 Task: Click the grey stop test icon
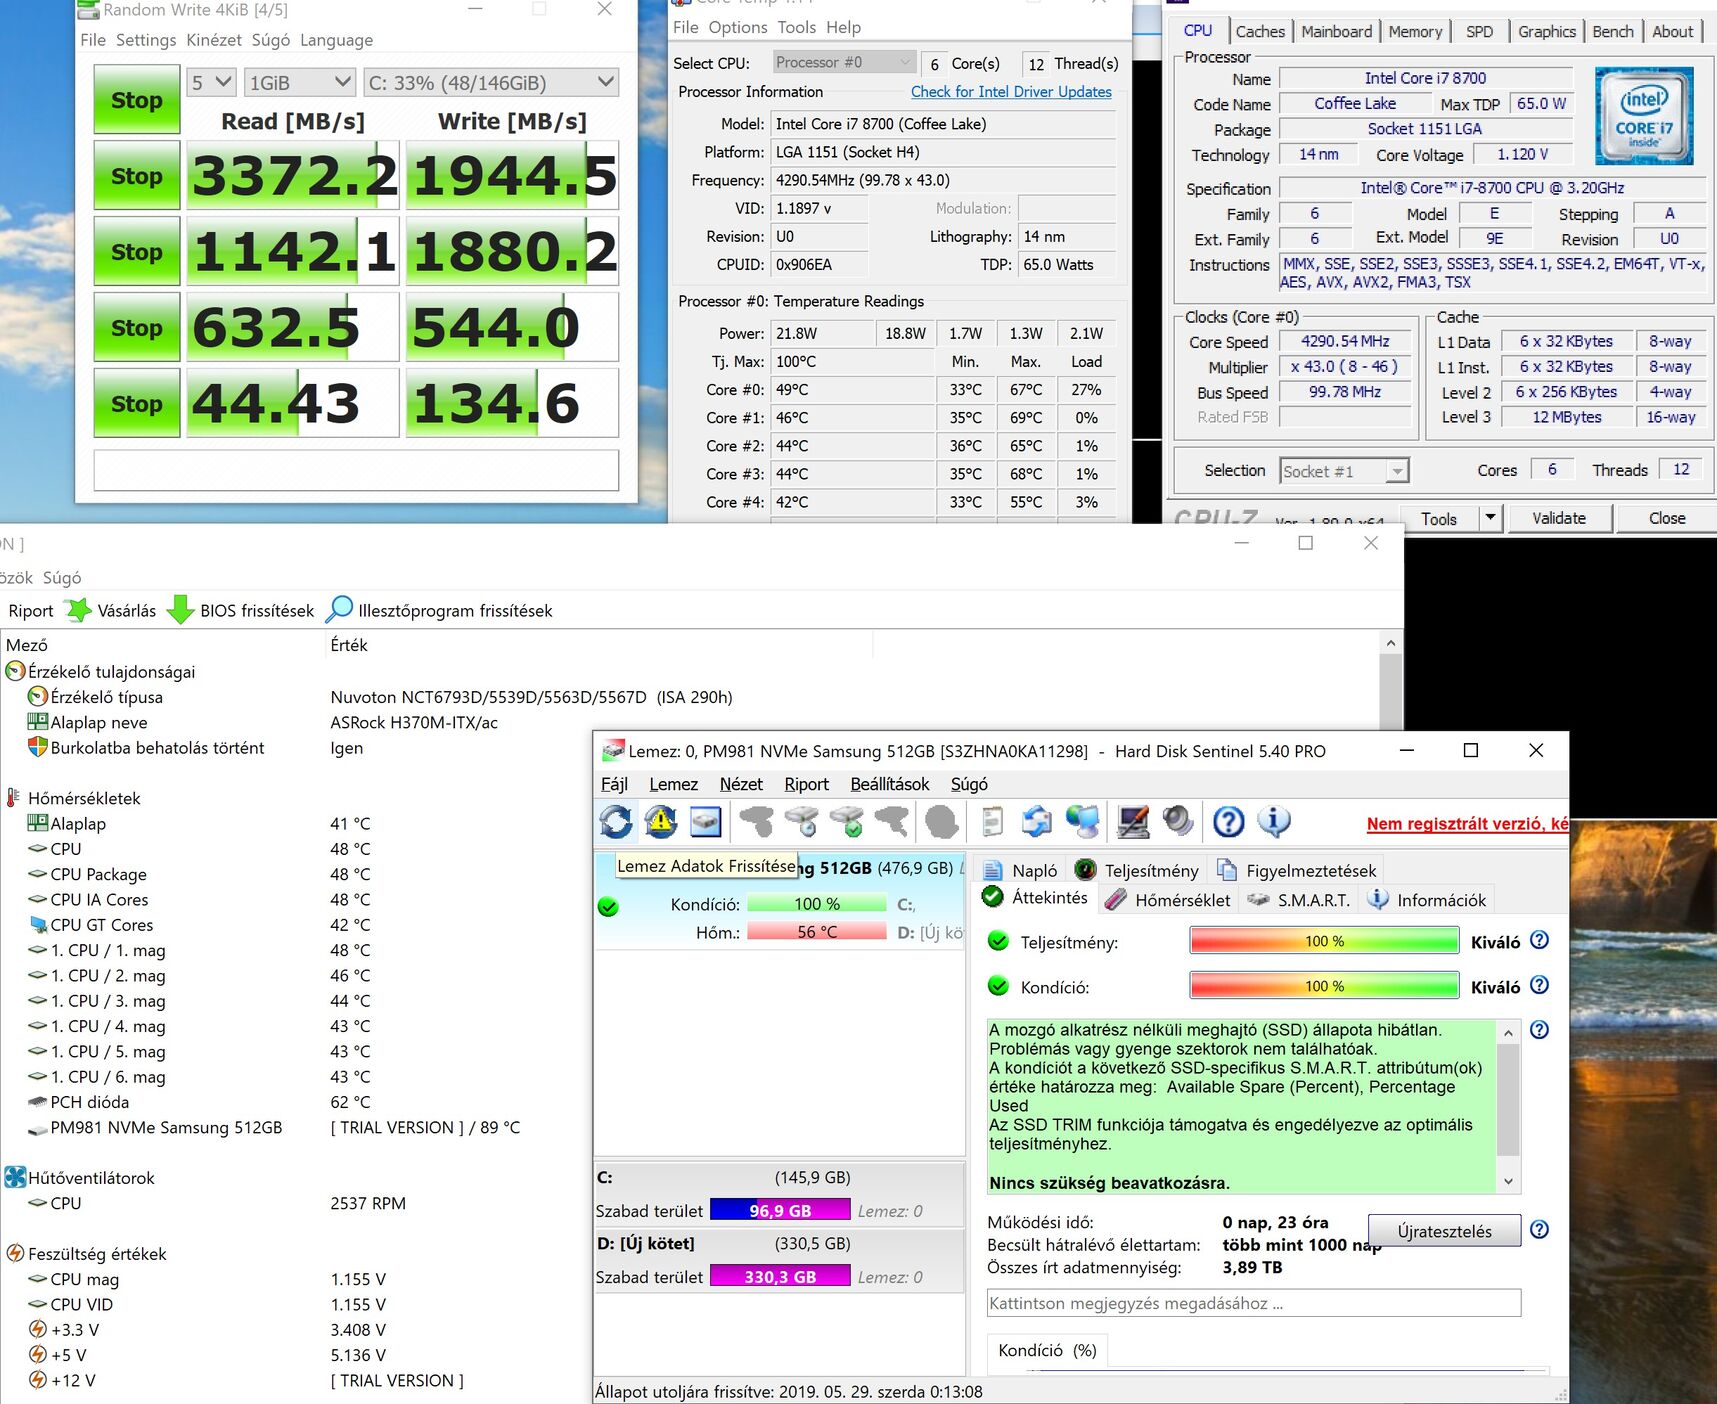(941, 822)
